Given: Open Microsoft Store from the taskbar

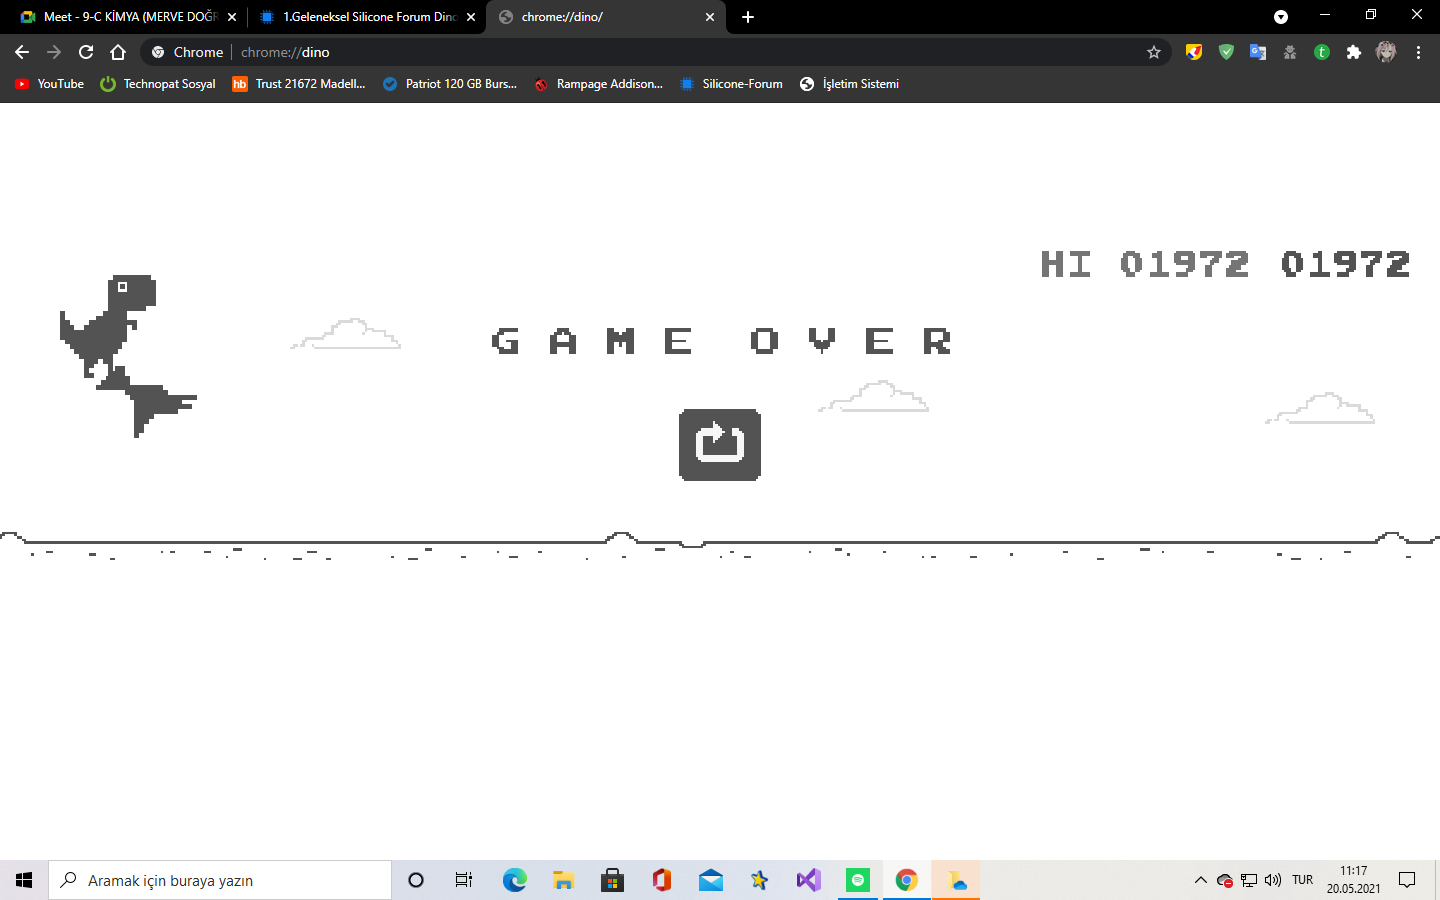Looking at the screenshot, I should [x=612, y=880].
